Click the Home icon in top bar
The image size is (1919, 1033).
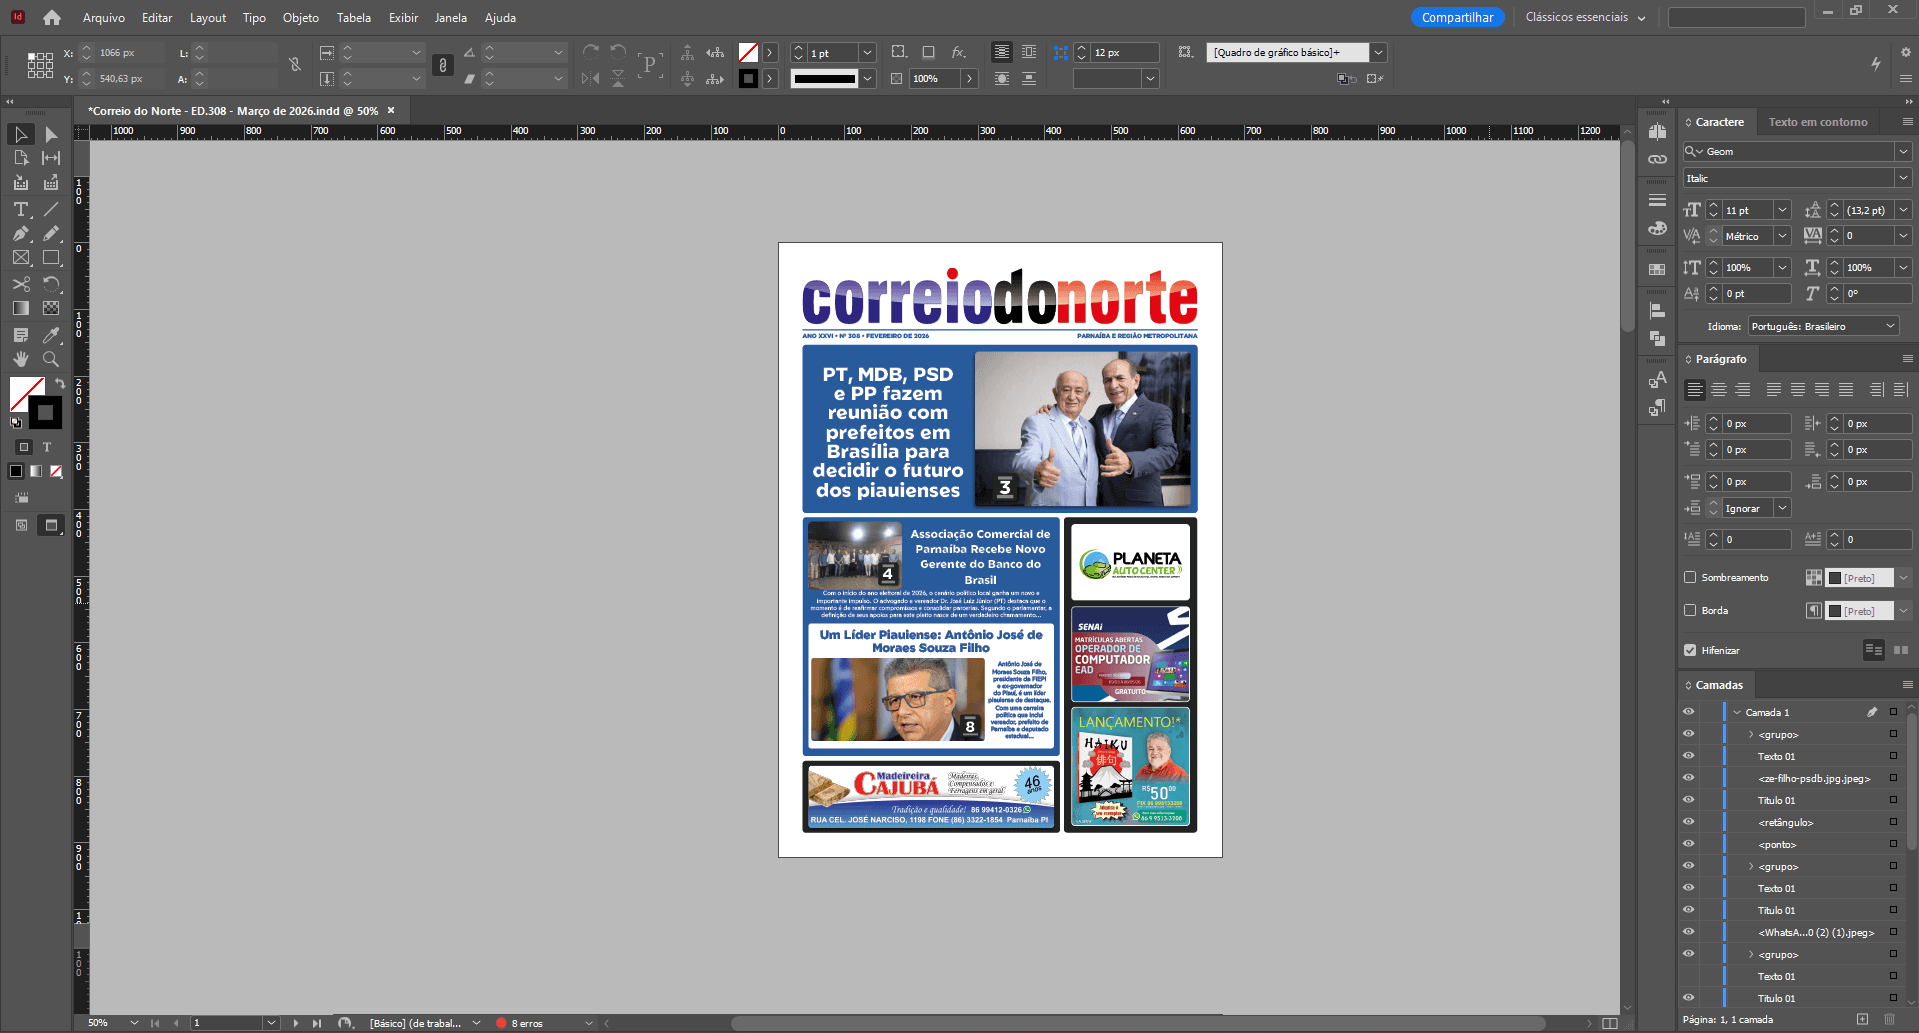pyautogui.click(x=52, y=17)
